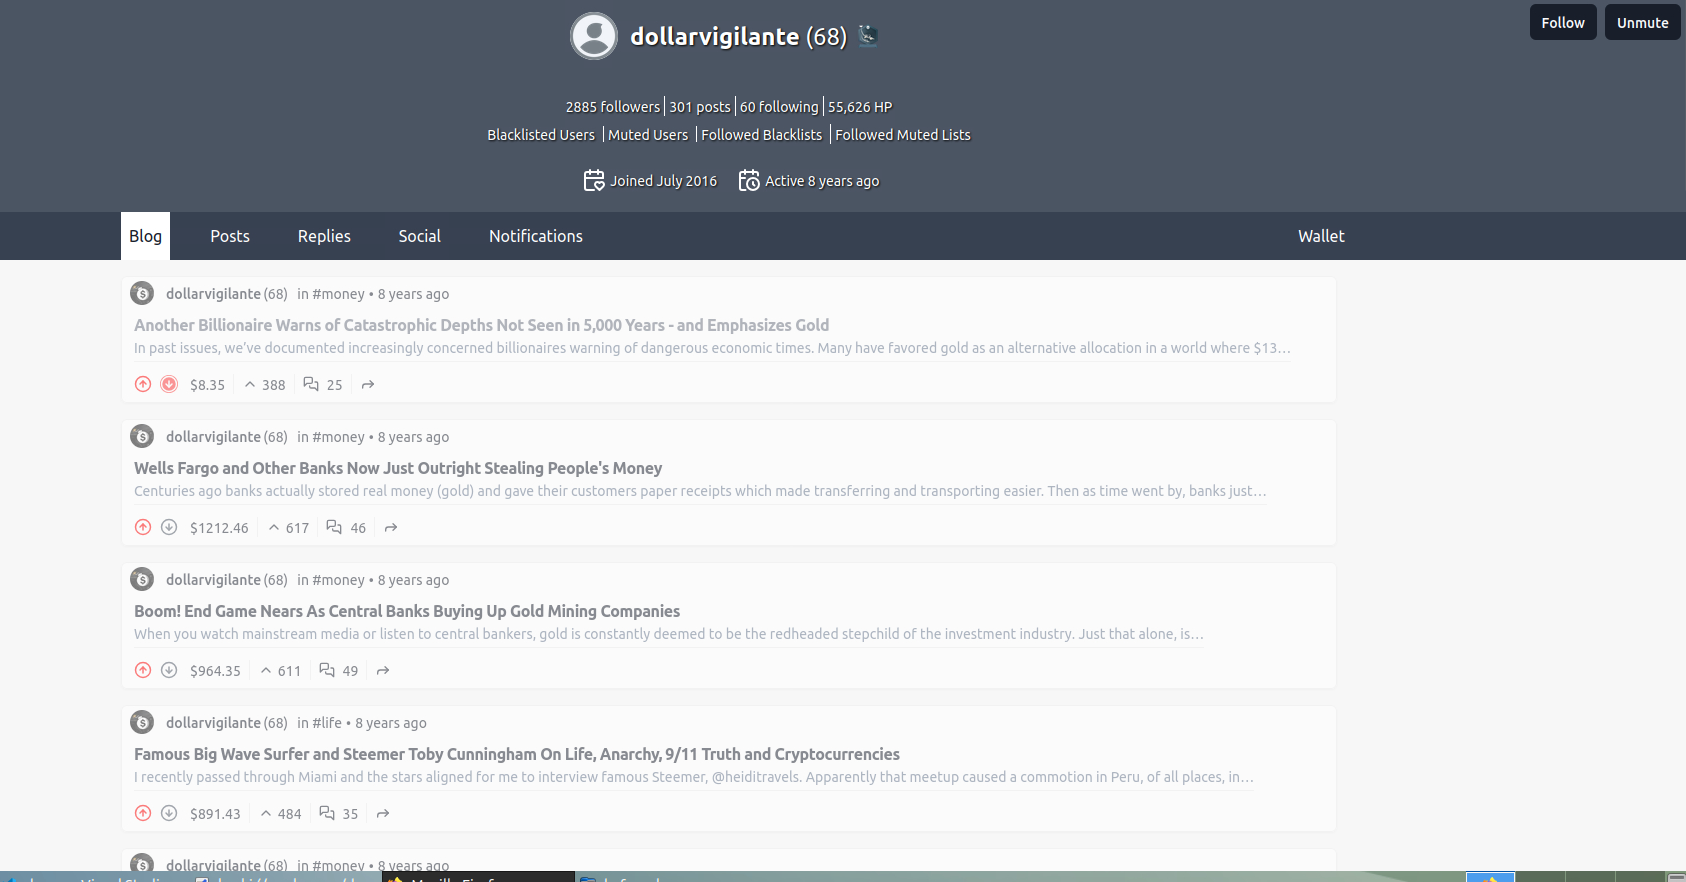The height and width of the screenshot is (882, 1686).
Task: Downvote the Toby Cunningham interview post
Action: (169, 813)
